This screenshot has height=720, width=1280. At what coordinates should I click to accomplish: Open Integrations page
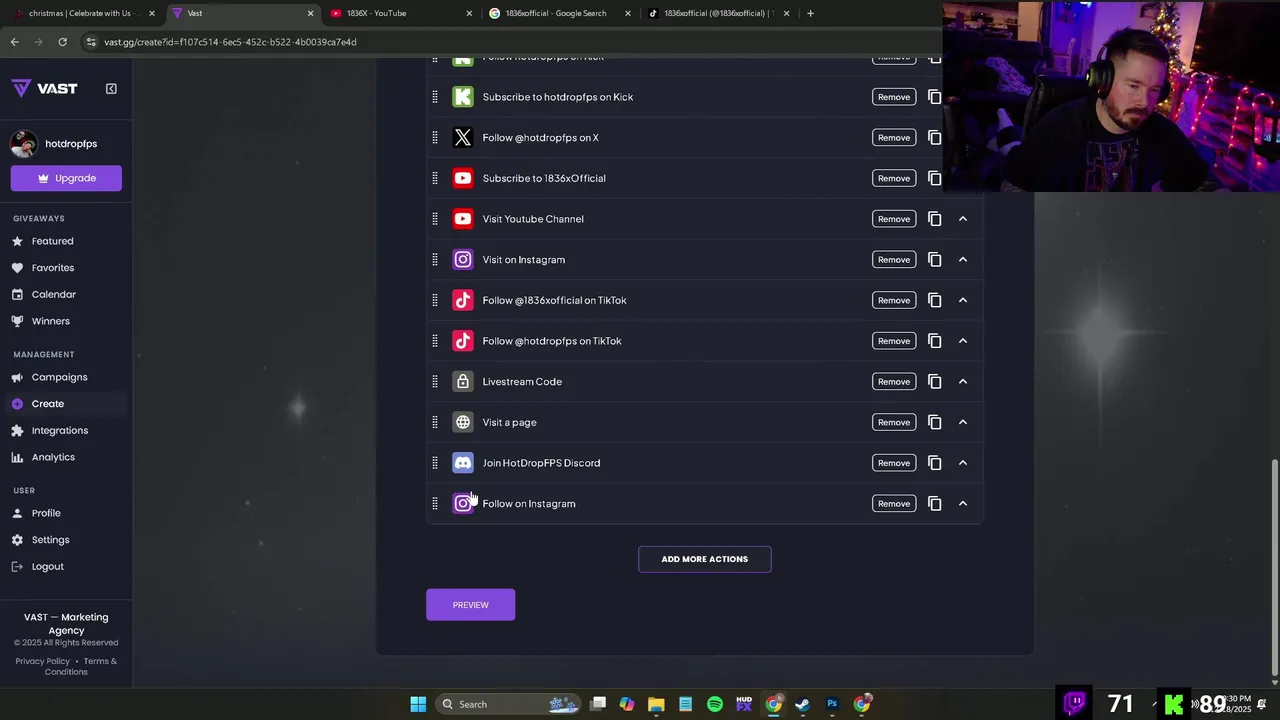(59, 430)
